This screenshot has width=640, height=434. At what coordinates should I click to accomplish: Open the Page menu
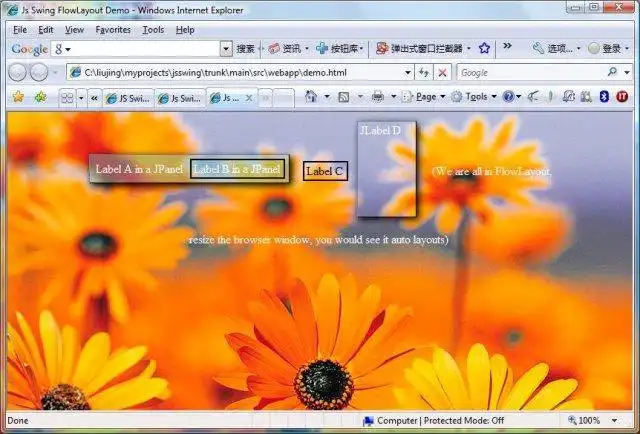(x=424, y=97)
